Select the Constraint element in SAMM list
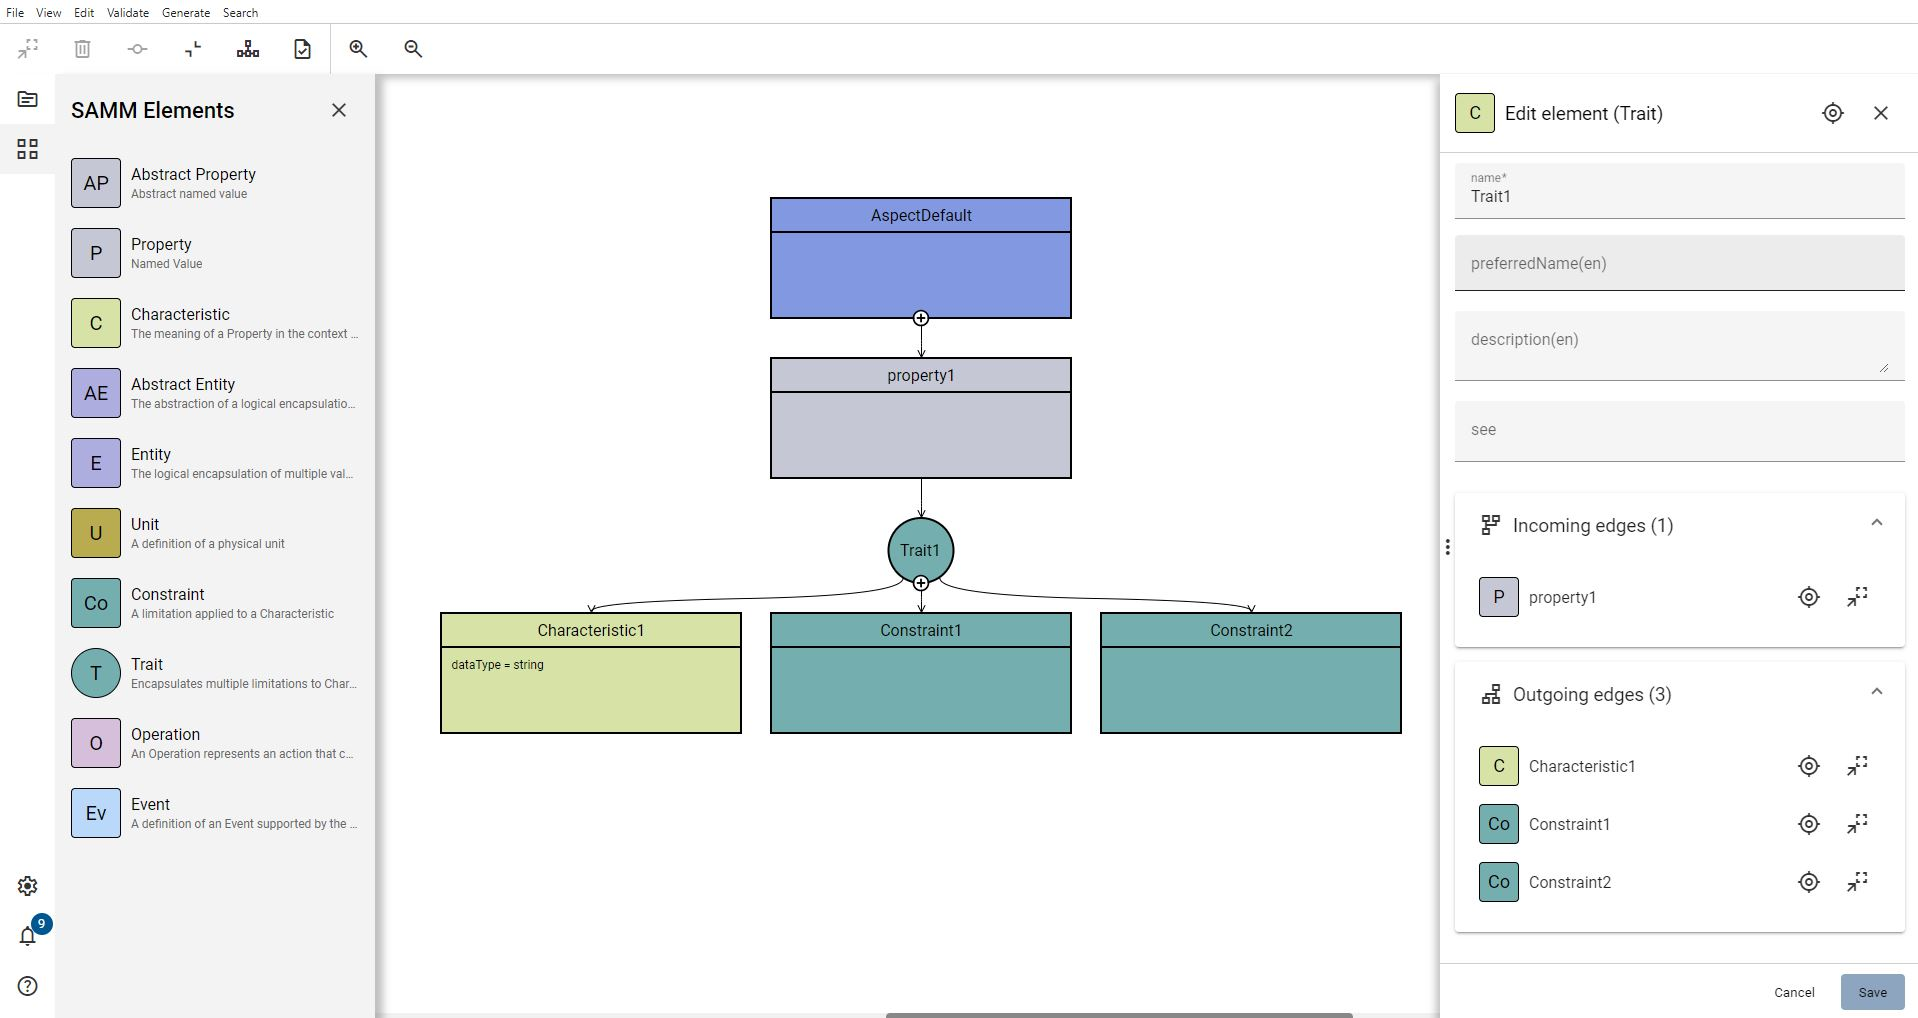 coord(215,603)
